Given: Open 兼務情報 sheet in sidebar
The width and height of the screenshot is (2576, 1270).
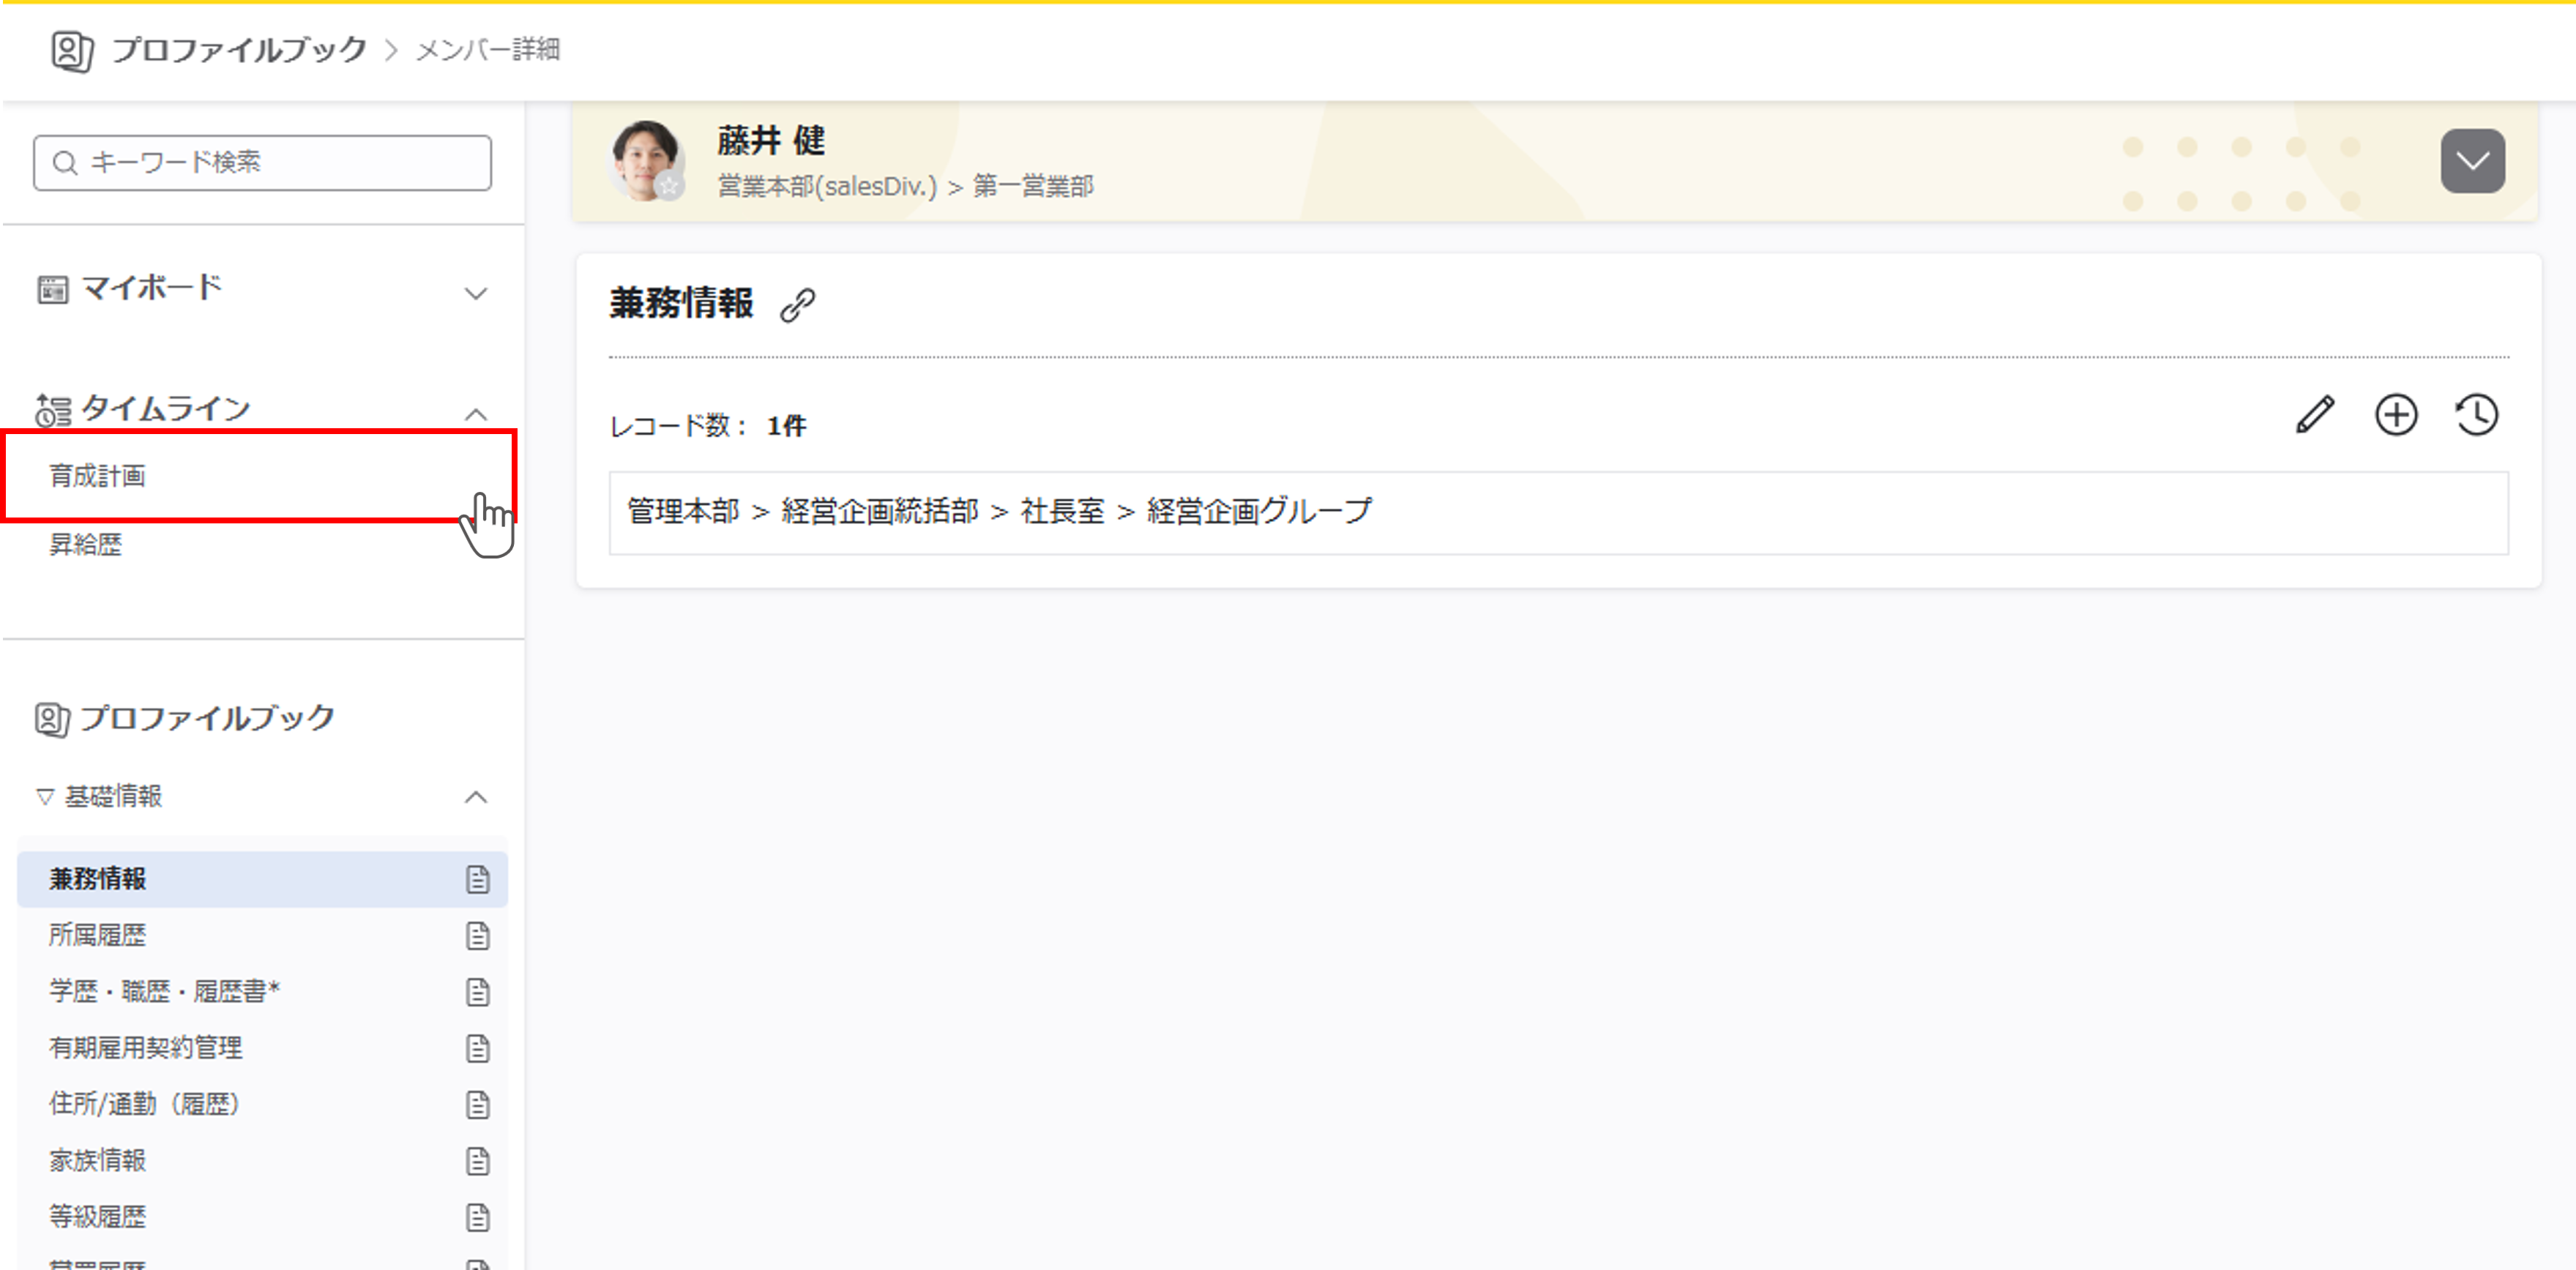Looking at the screenshot, I should pos(98,879).
